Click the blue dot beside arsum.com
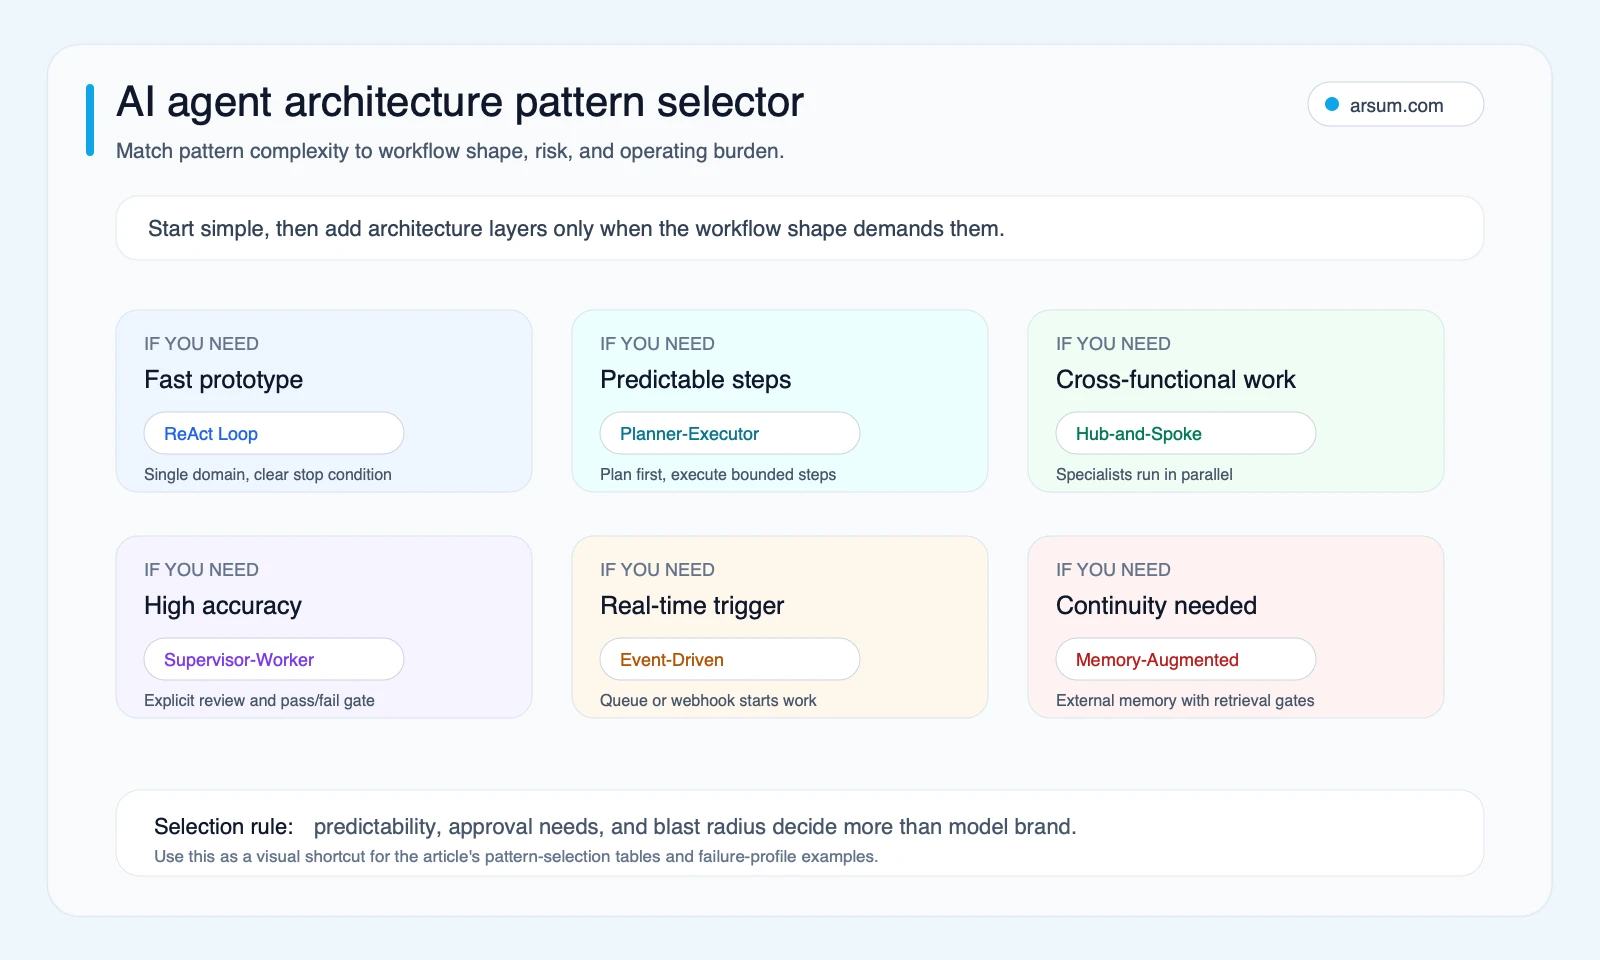 (x=1332, y=104)
